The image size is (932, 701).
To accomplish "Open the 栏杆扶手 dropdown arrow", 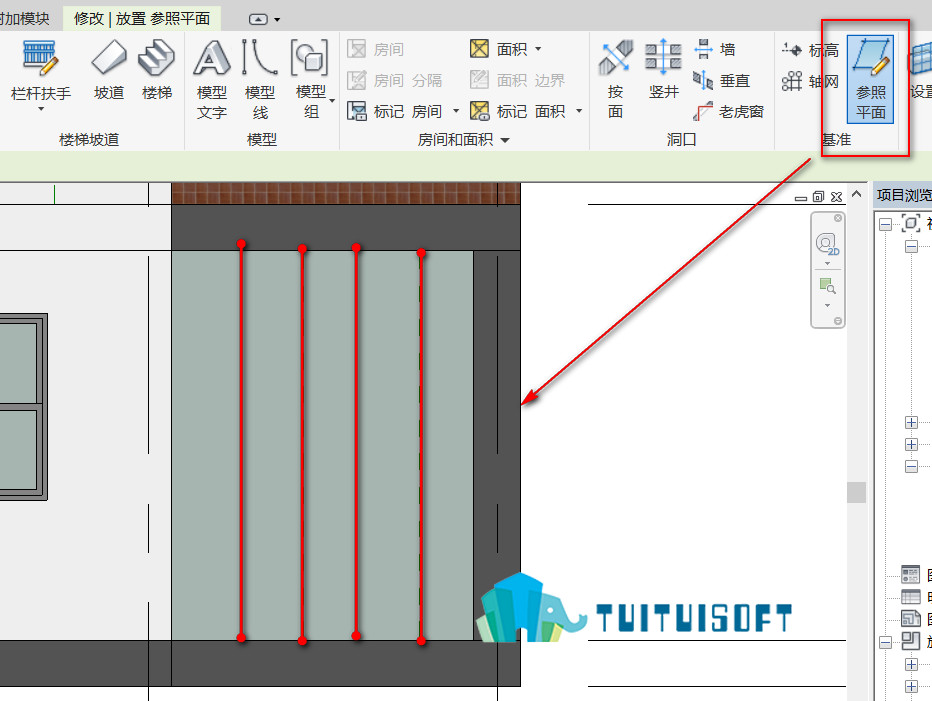I will point(41,109).
